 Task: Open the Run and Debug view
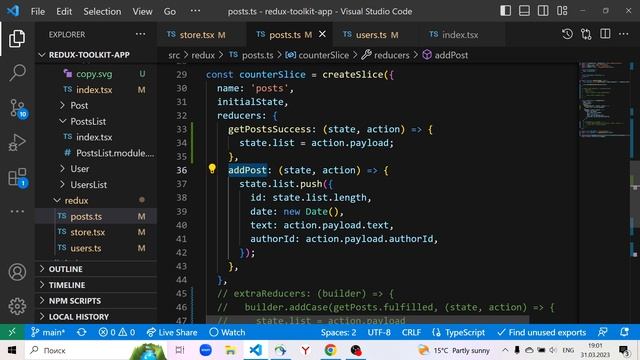point(17,142)
